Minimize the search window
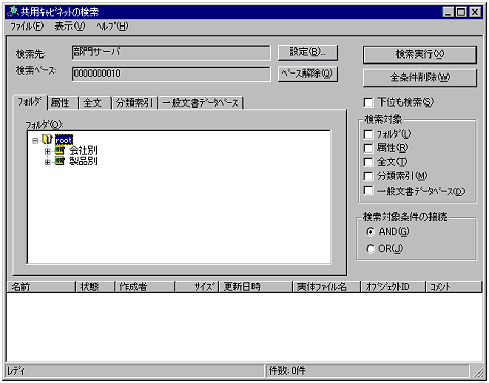 448,12
